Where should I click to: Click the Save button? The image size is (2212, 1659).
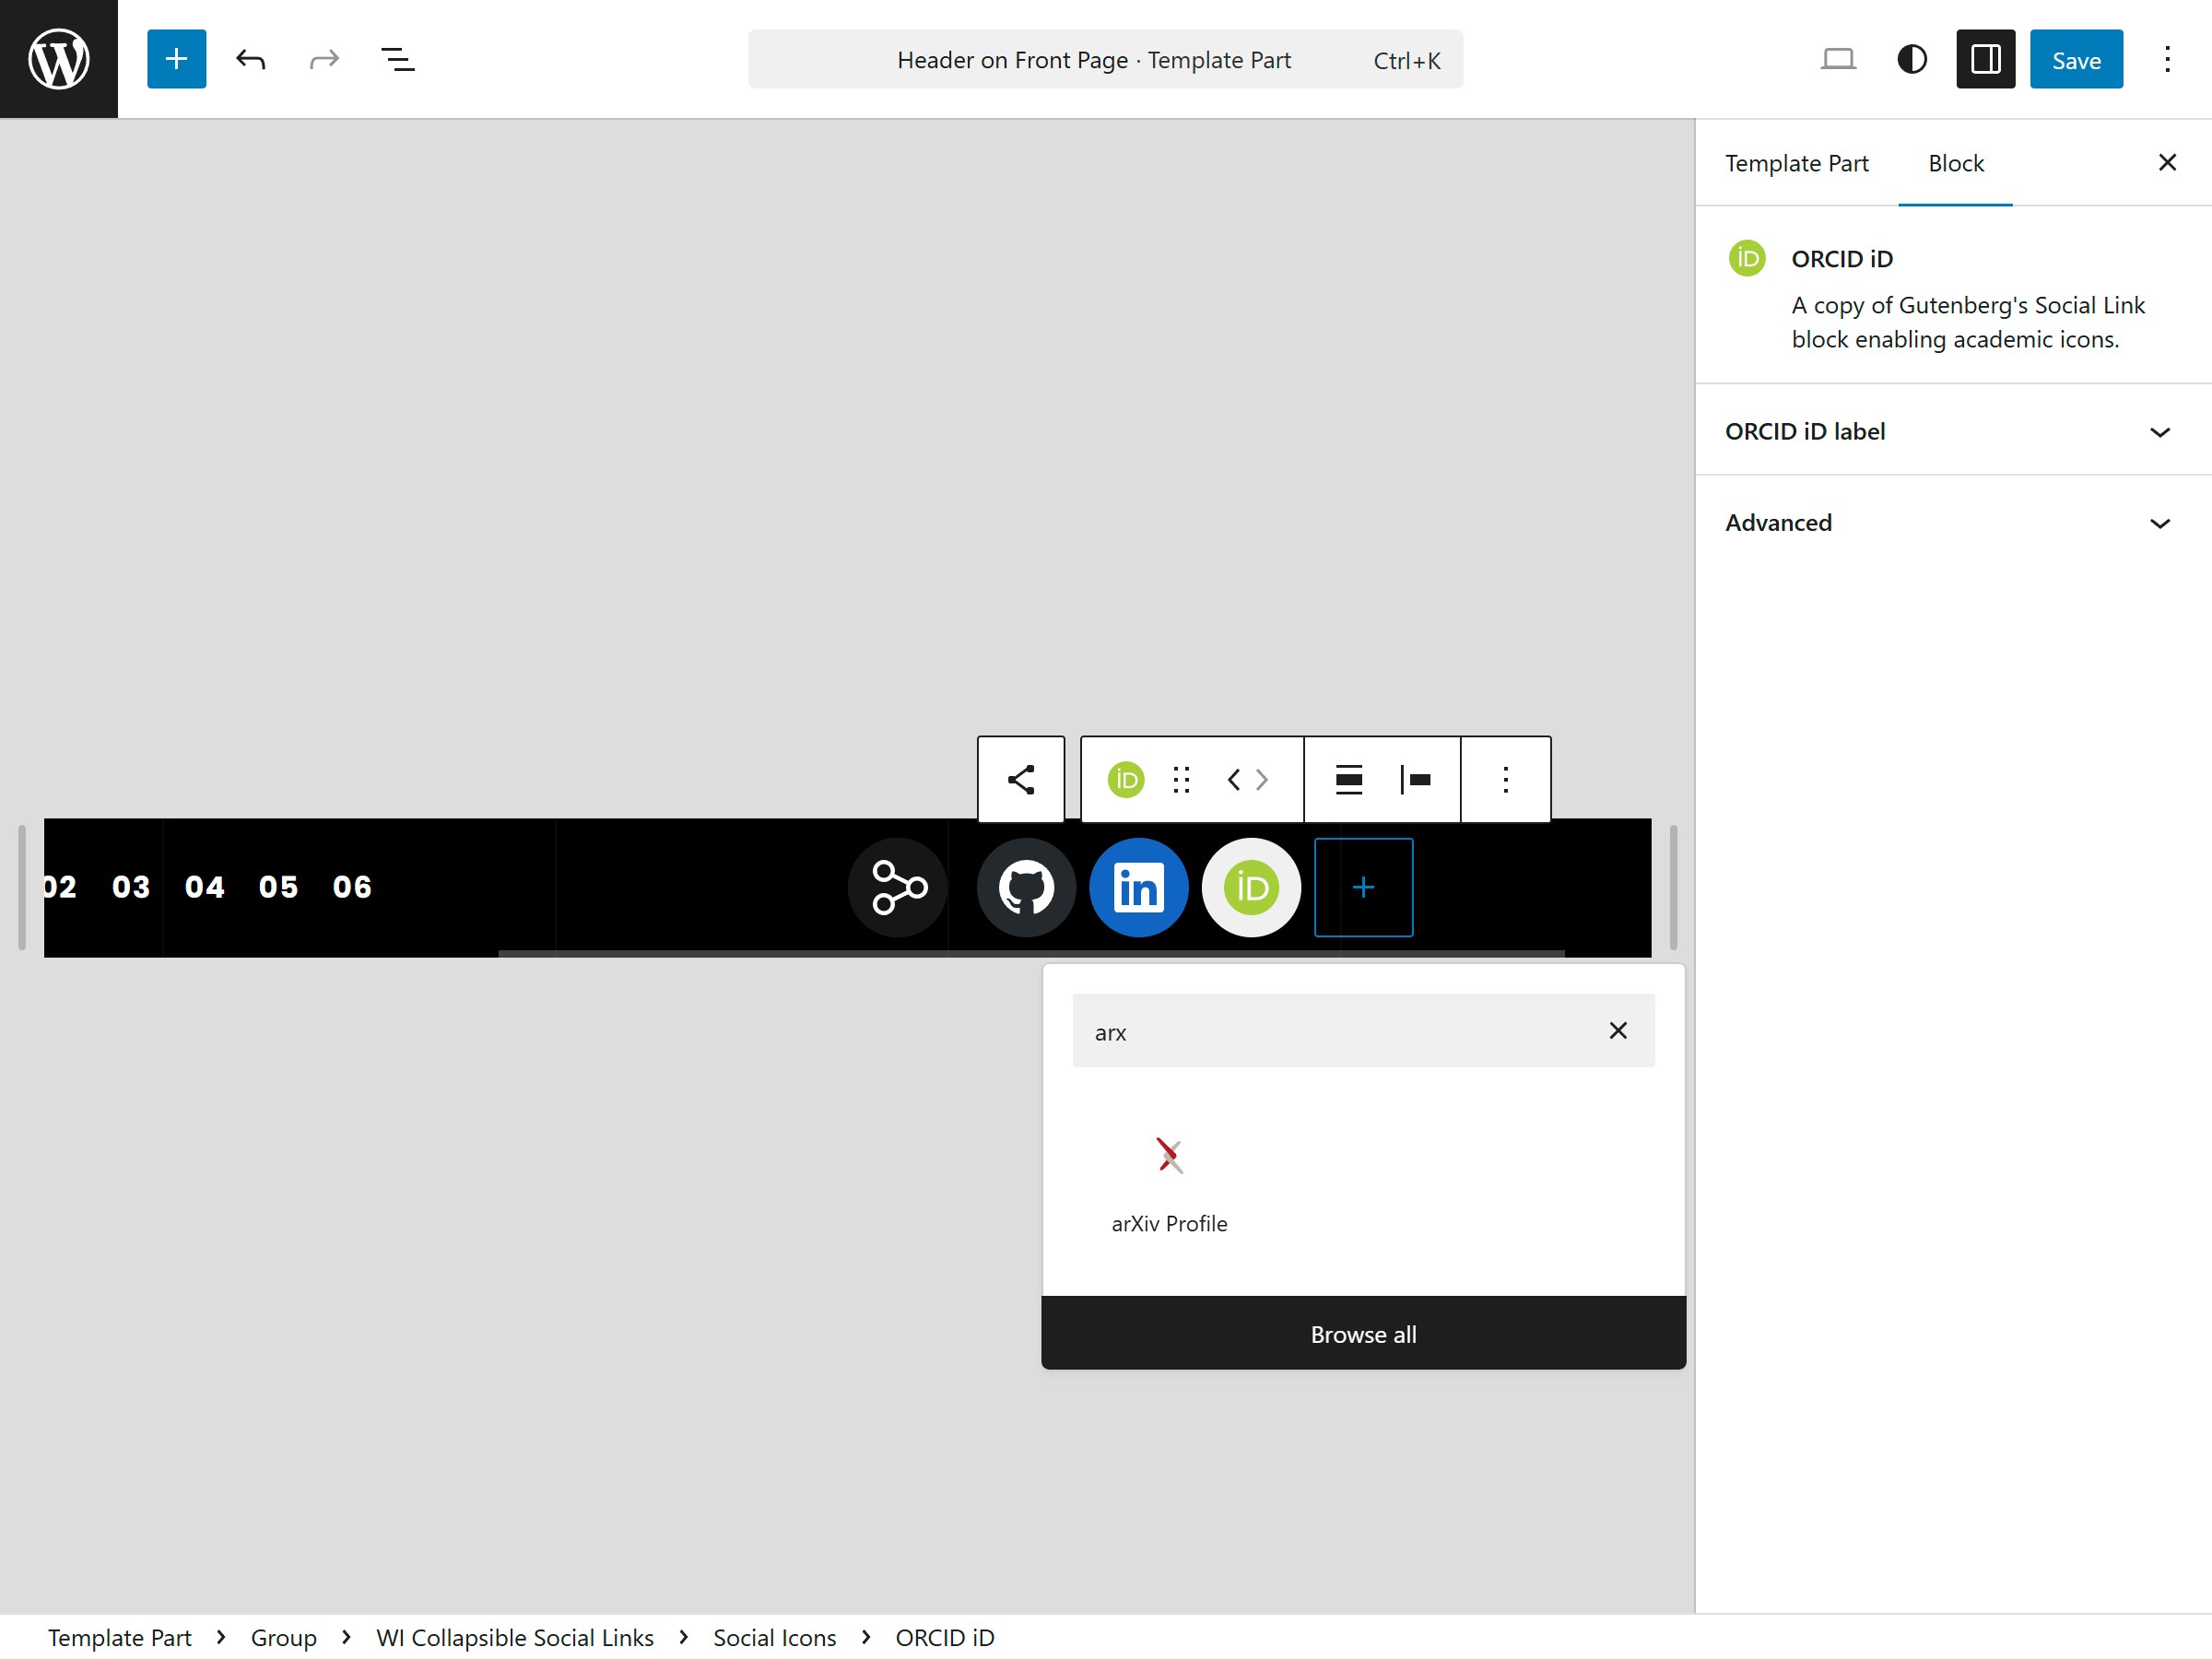(2075, 58)
